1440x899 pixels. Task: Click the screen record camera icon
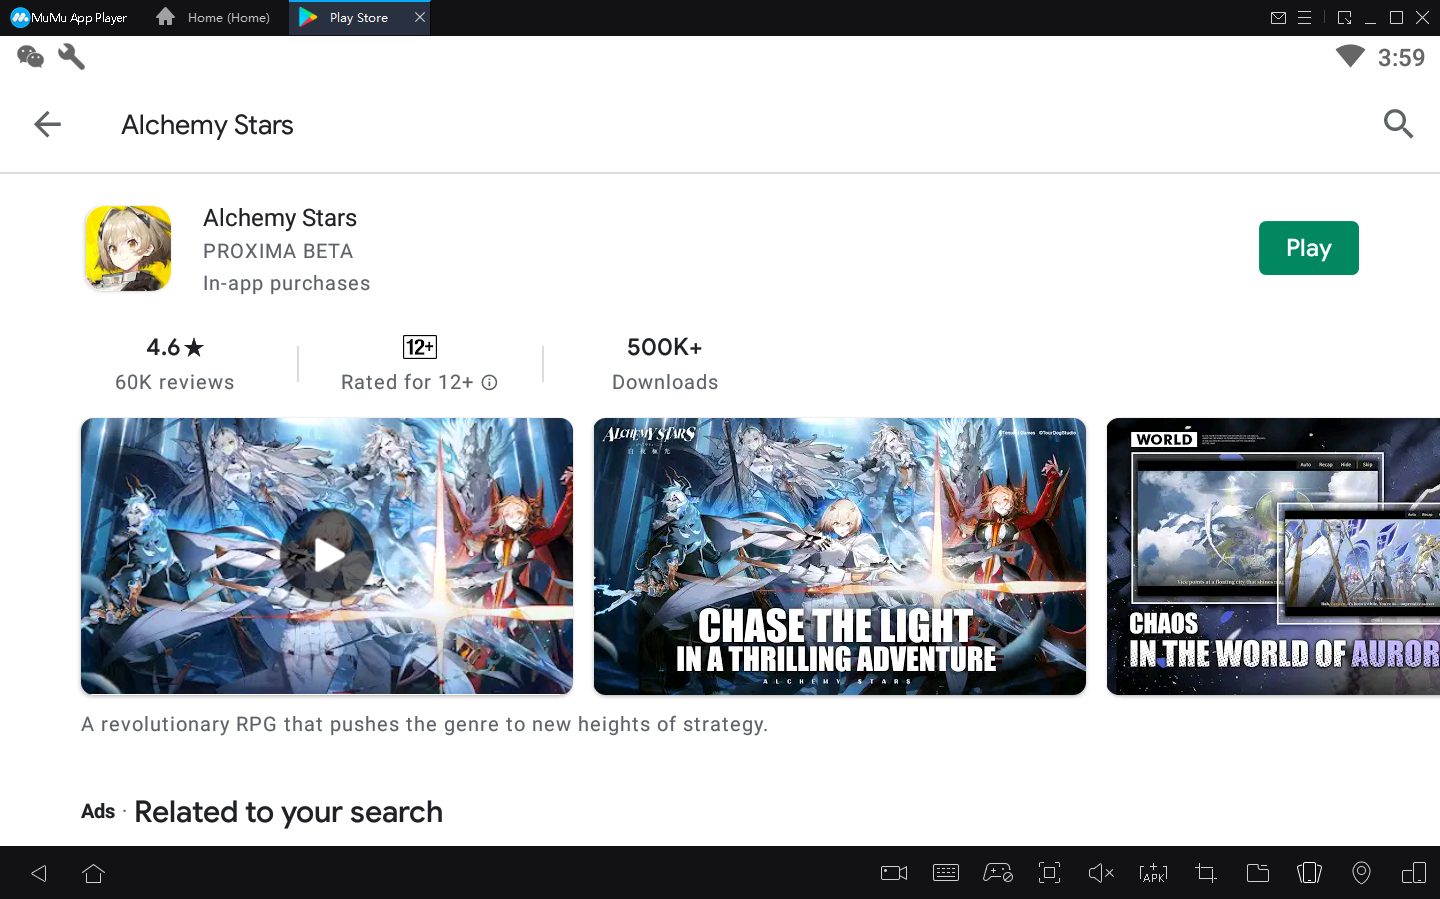[894, 873]
